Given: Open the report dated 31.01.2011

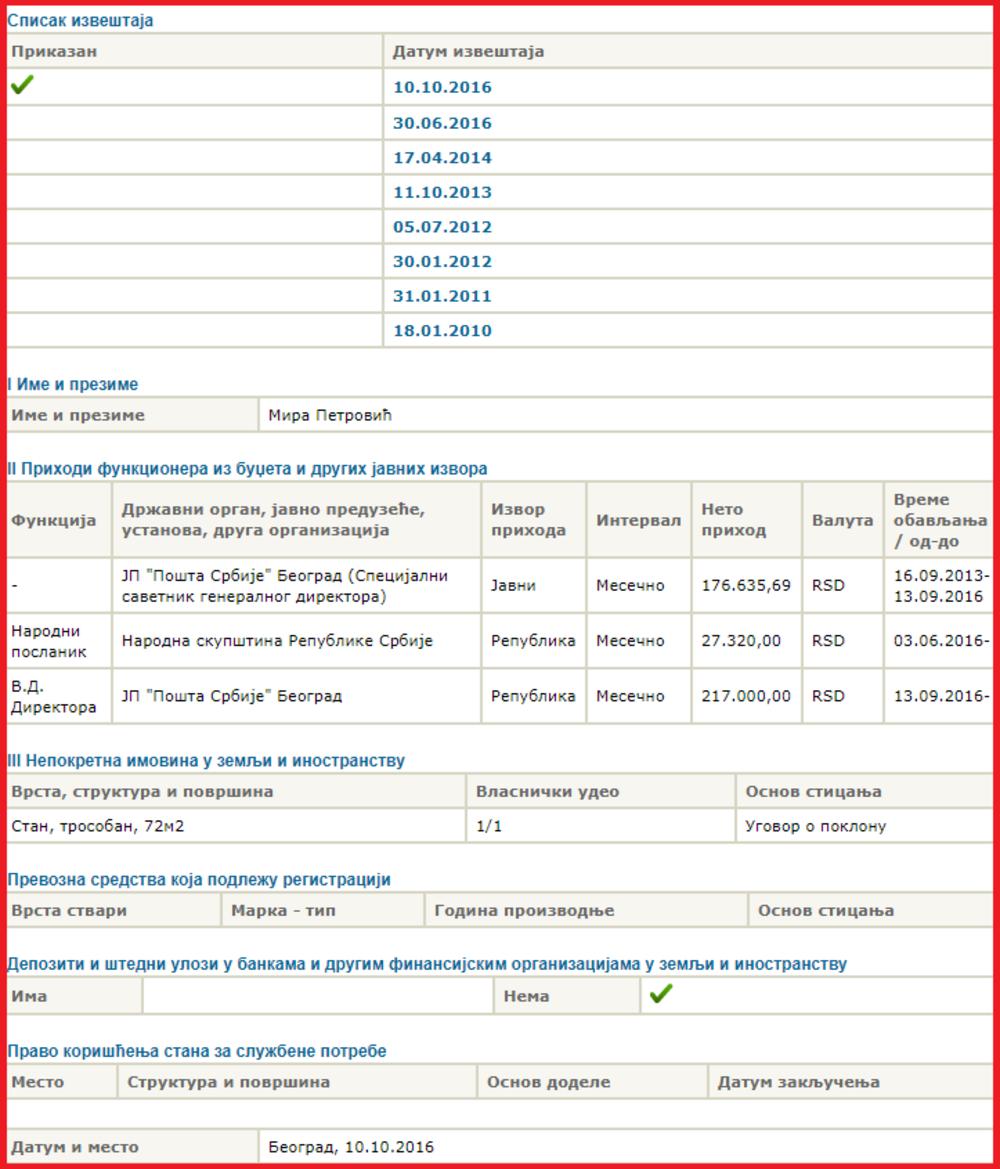Looking at the screenshot, I should [x=442, y=296].
